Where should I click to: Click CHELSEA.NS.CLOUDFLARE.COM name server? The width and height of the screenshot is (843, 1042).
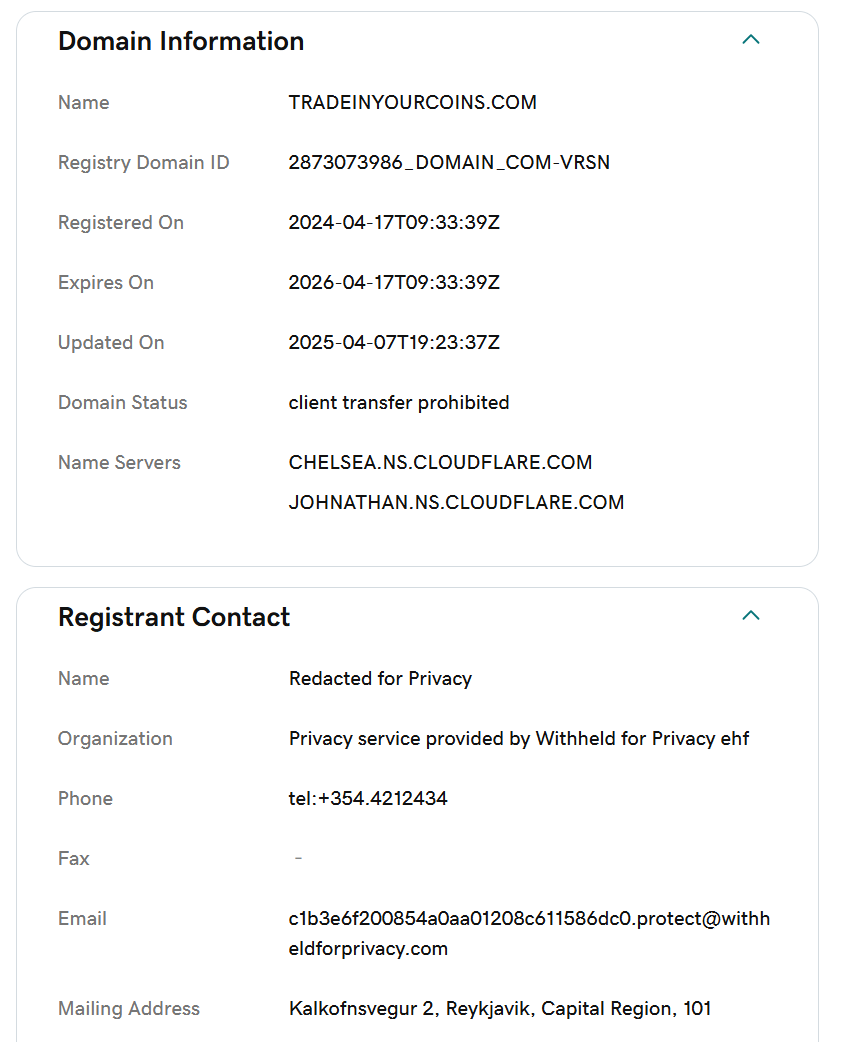click(440, 463)
